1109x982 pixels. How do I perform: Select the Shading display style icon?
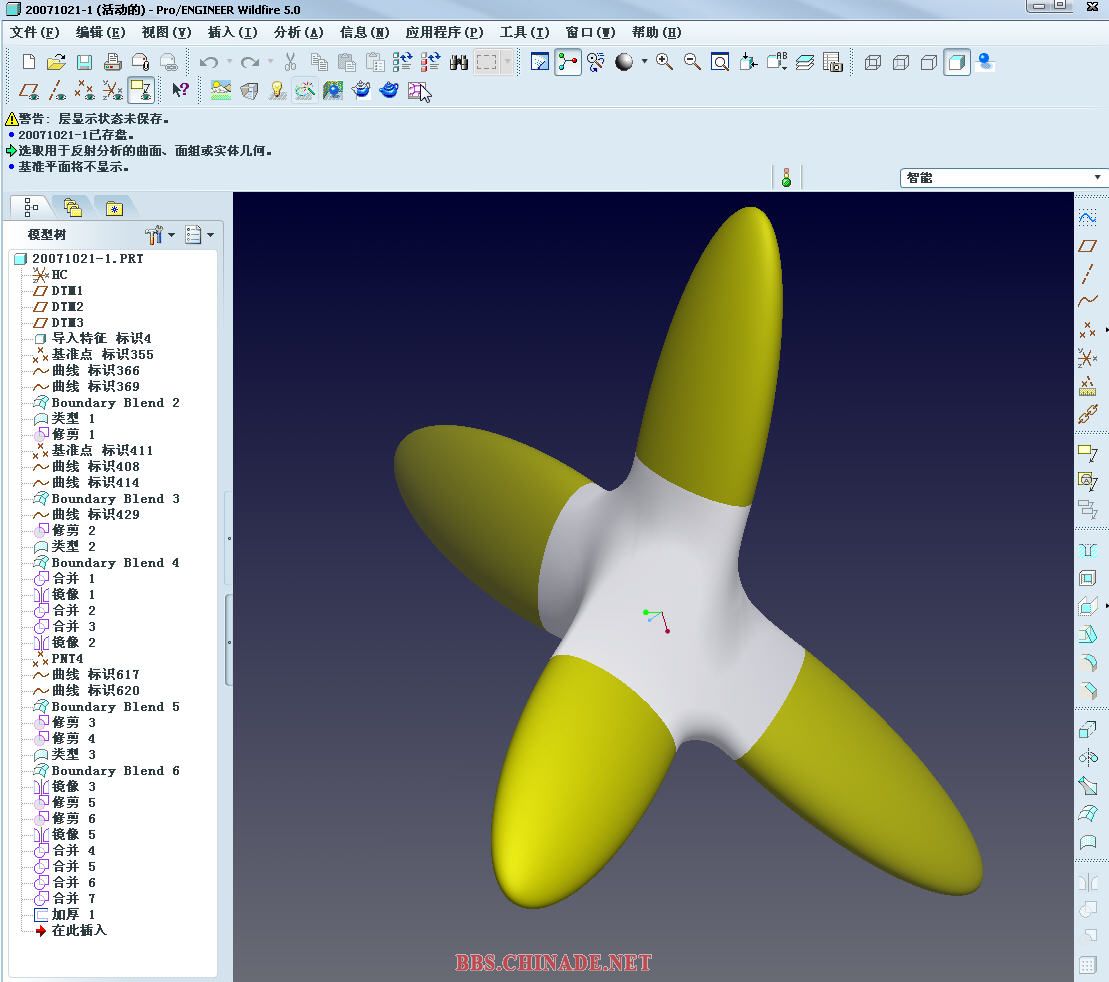click(x=957, y=62)
